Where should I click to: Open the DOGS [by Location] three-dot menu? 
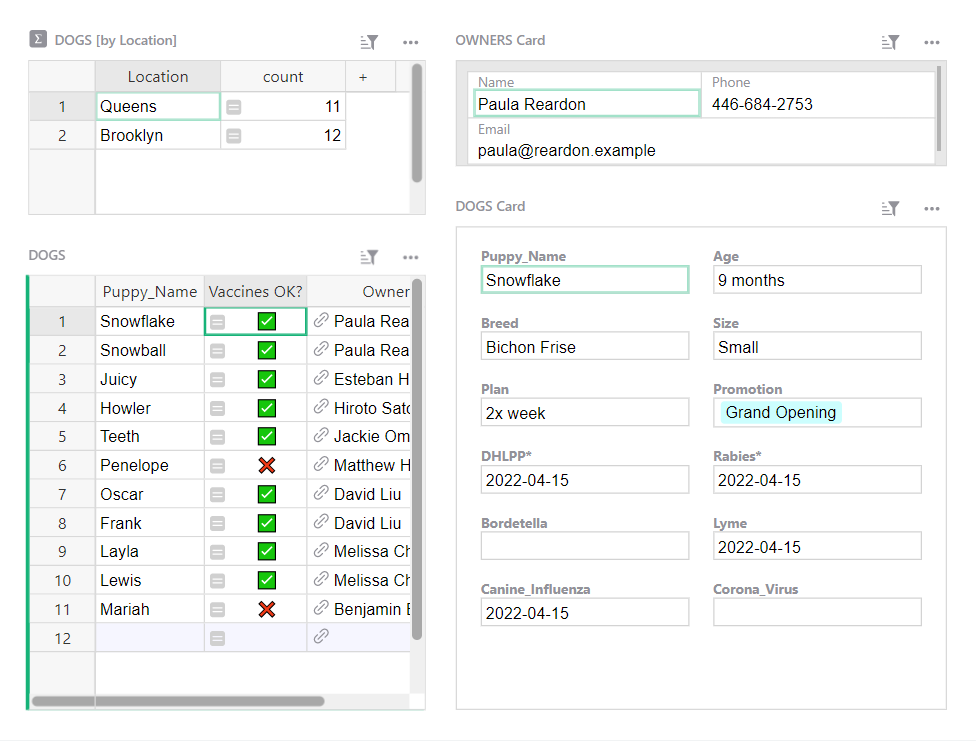click(x=411, y=42)
